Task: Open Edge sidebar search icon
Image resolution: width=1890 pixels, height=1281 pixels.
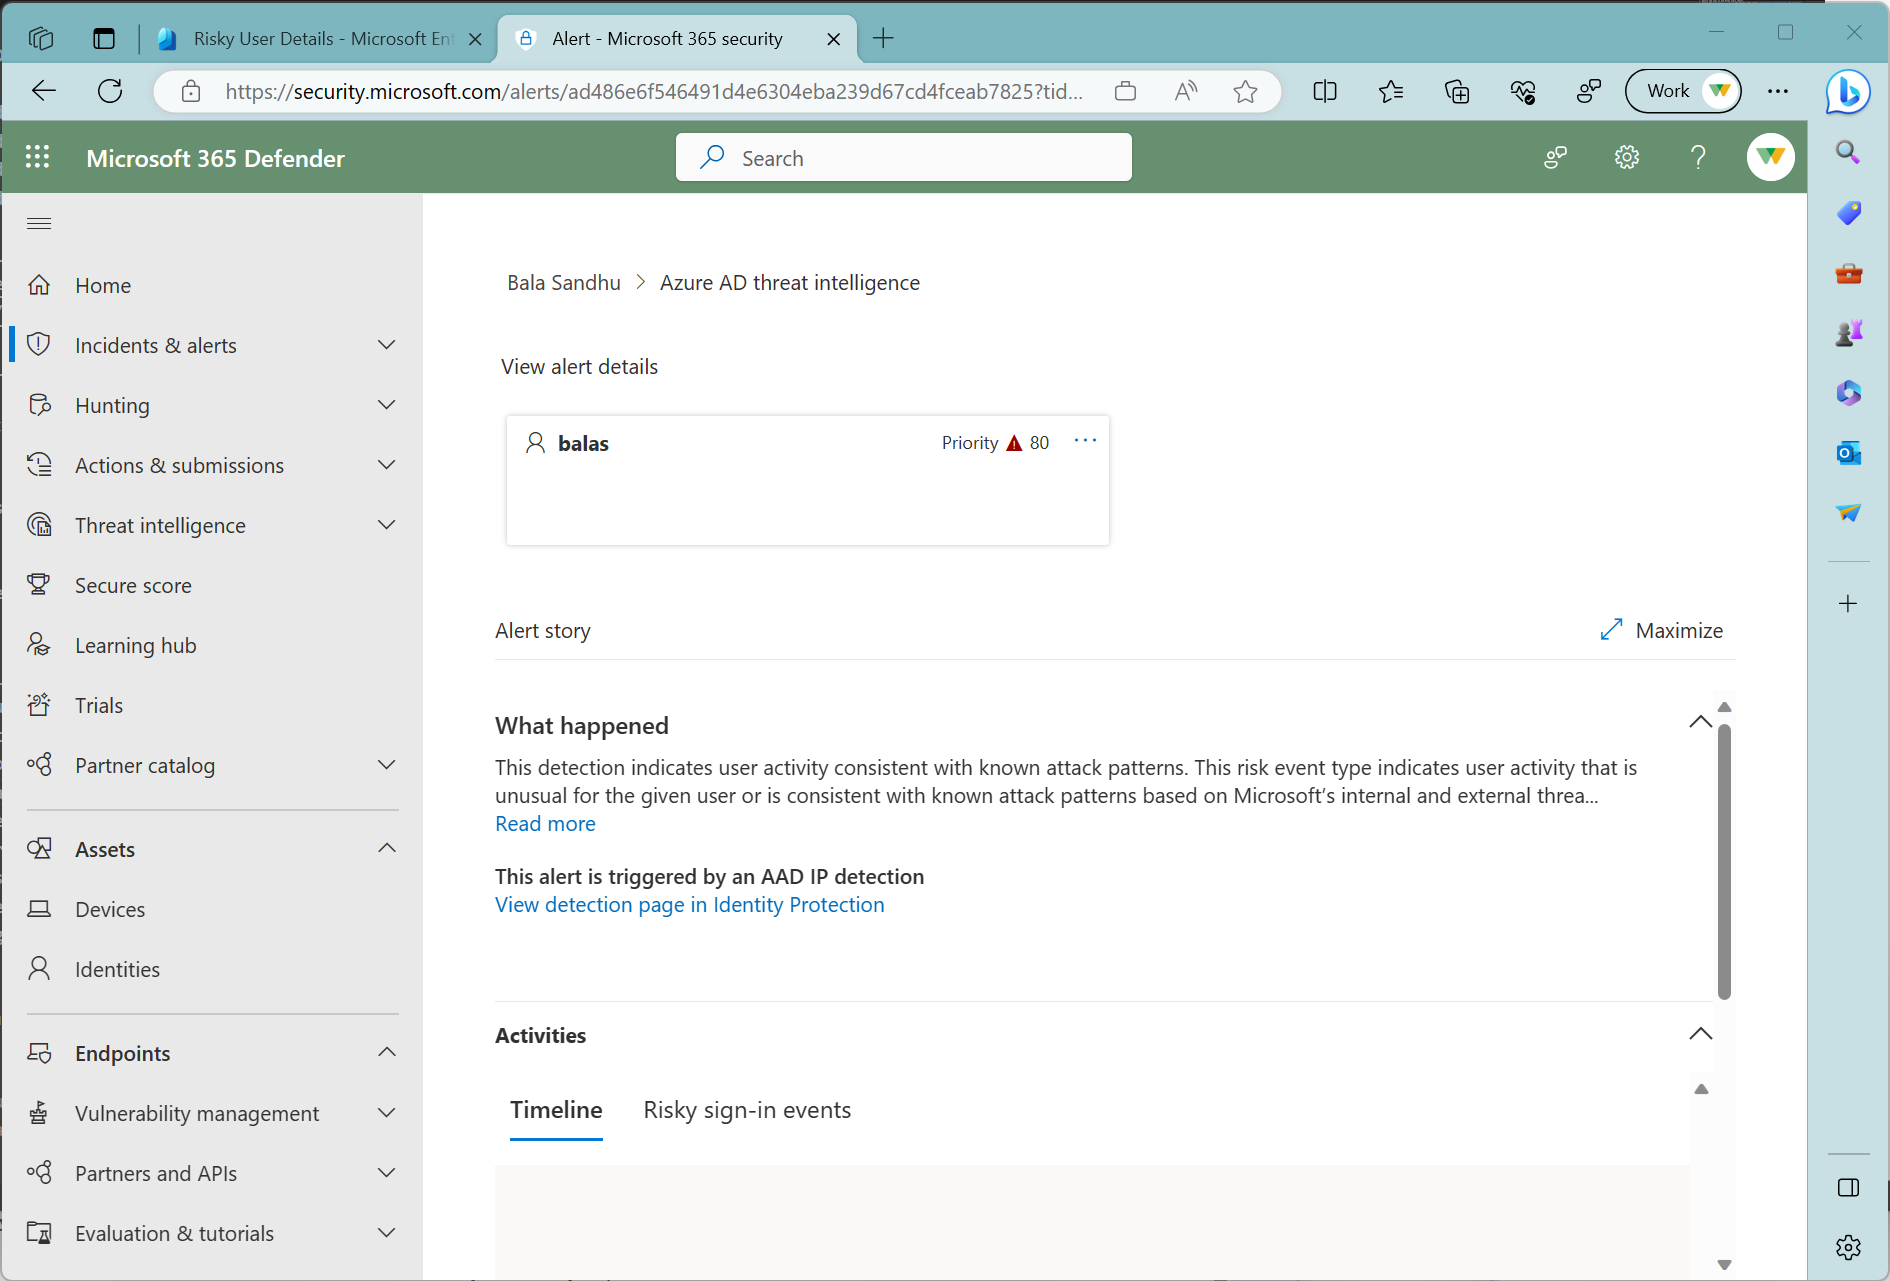Action: click(x=1848, y=152)
